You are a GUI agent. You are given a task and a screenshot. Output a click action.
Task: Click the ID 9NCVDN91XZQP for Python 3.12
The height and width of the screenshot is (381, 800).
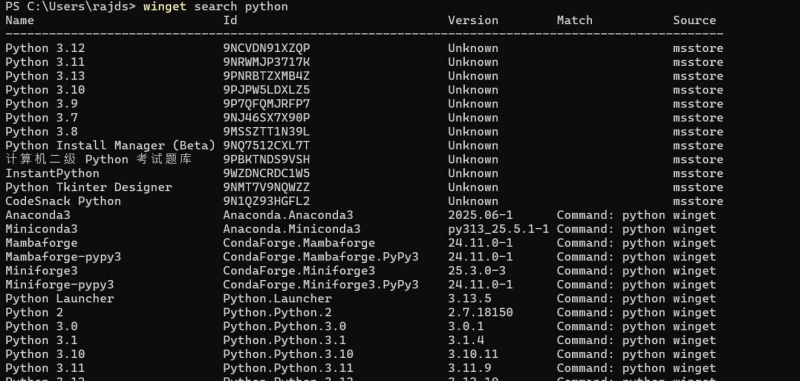tap(266, 48)
